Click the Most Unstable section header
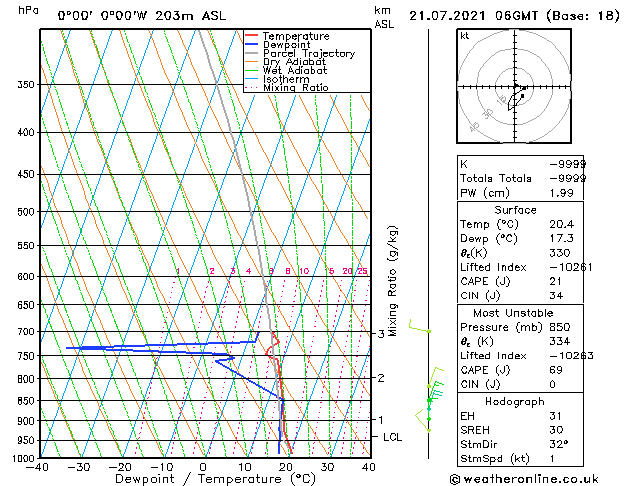Viewport: 629px width, 486px height. pos(513,313)
